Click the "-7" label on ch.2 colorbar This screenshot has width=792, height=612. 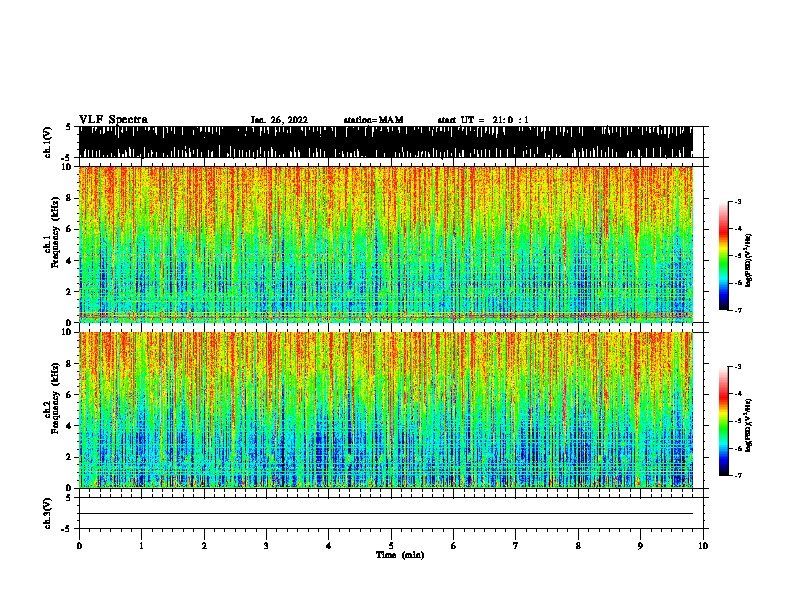pyautogui.click(x=737, y=476)
